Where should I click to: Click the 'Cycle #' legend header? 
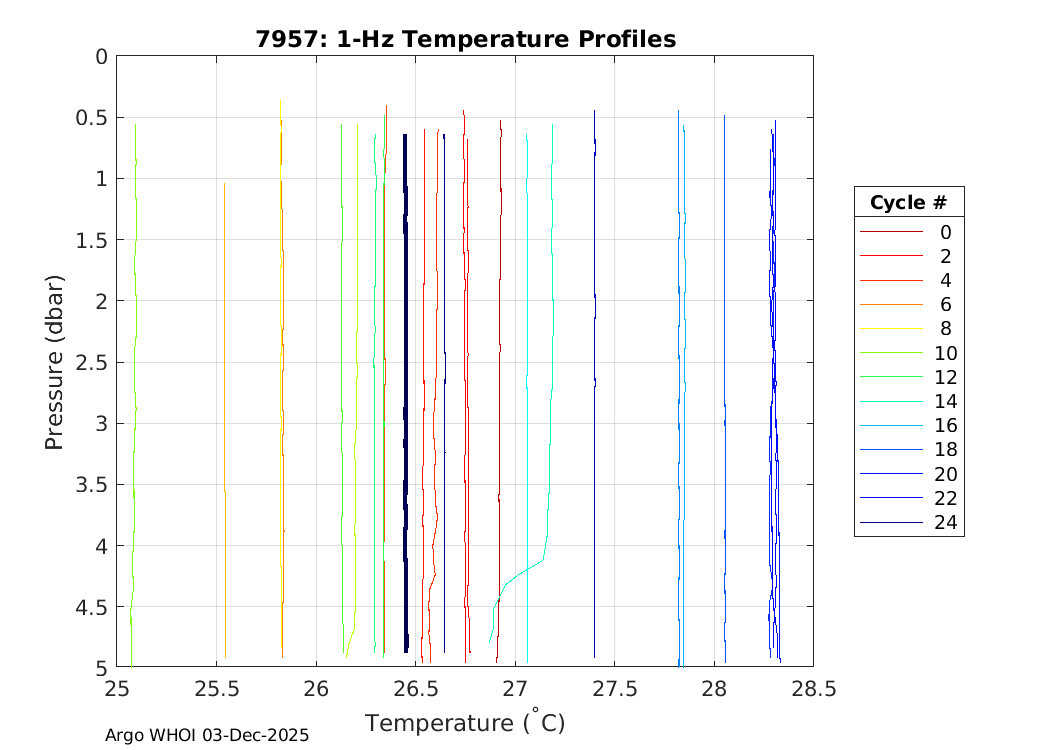pos(908,202)
